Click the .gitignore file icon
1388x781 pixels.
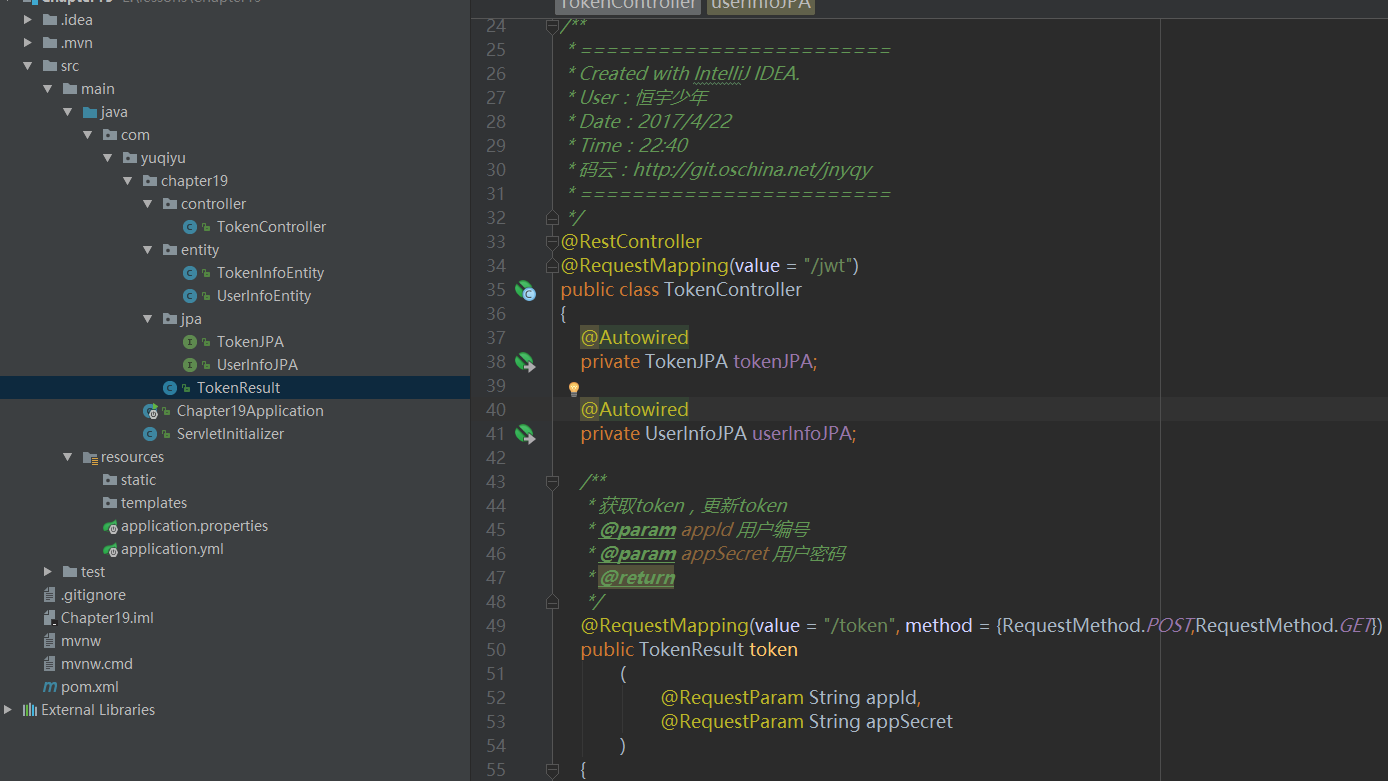[x=50, y=595]
